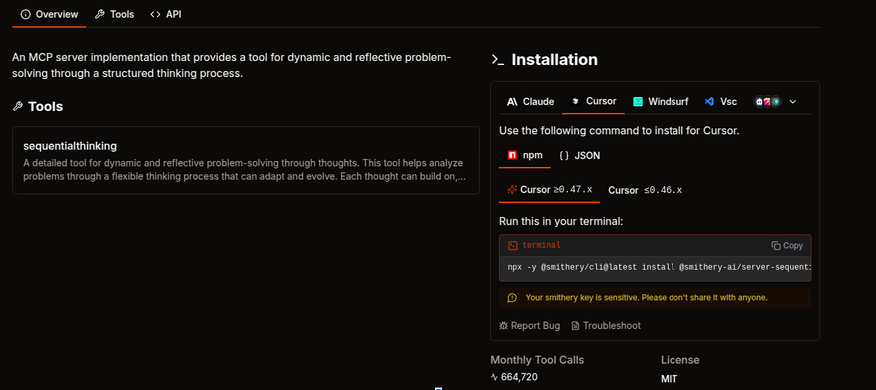Choose the Cursor ≥0.47.x version tab

pos(549,190)
